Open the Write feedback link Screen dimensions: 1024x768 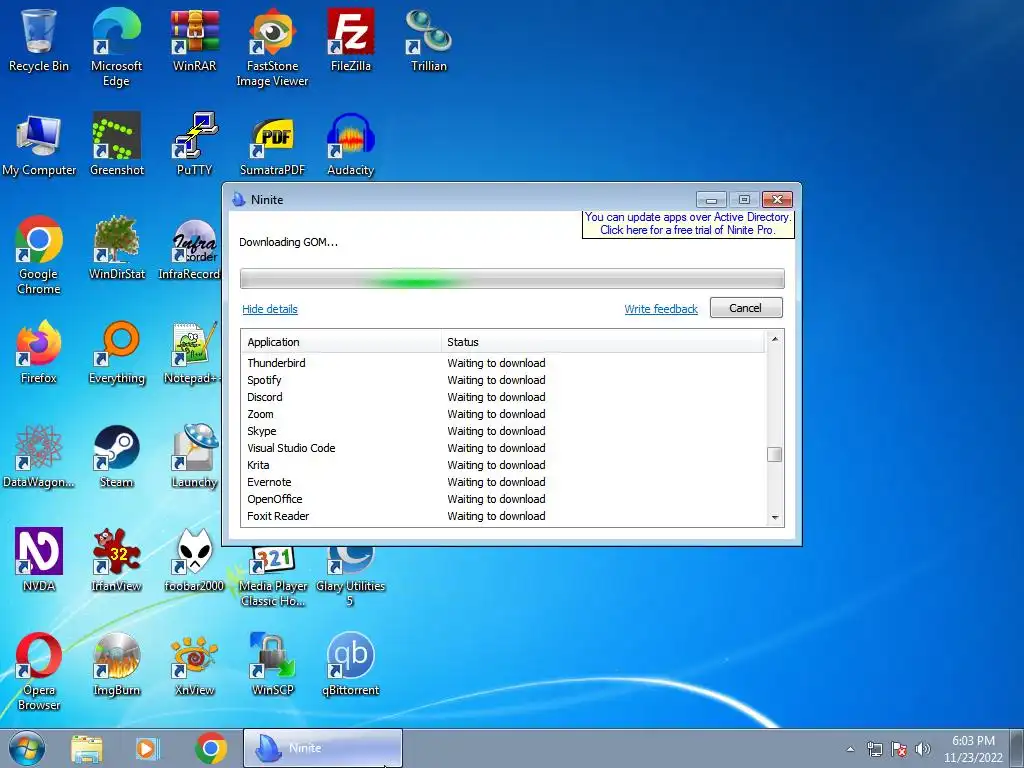[x=661, y=309]
